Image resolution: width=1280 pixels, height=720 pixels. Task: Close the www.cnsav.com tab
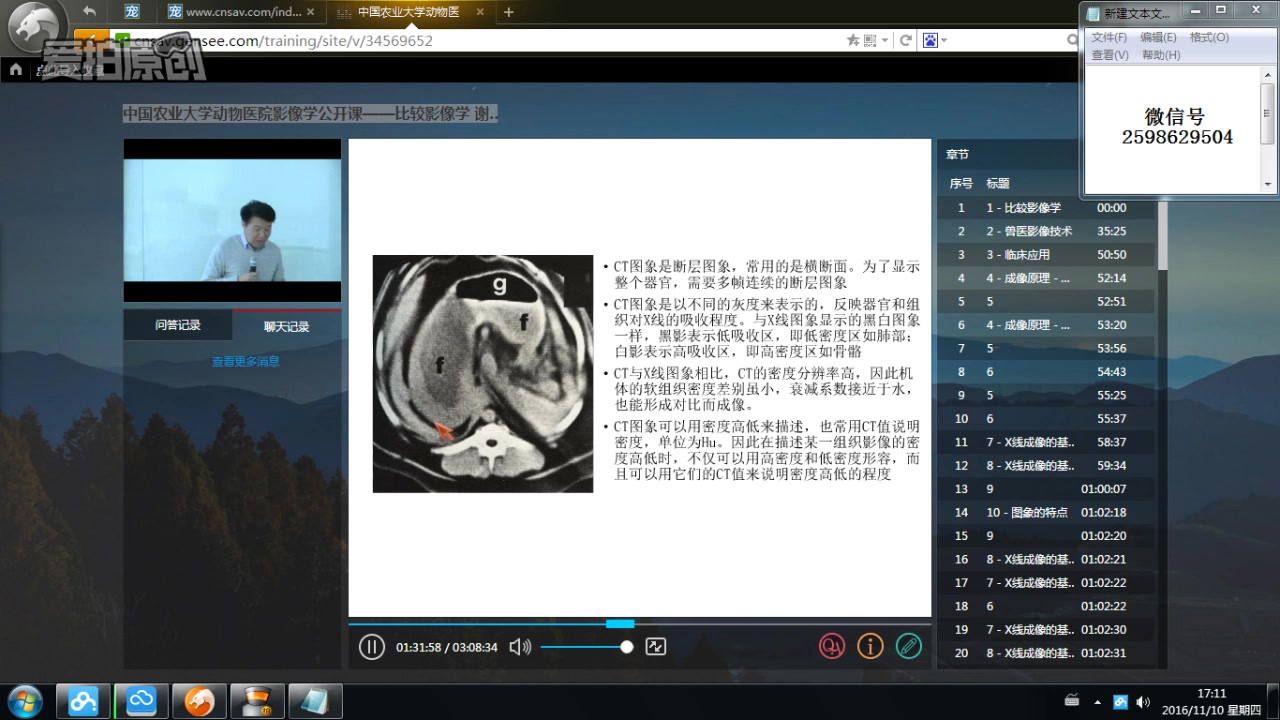click(x=310, y=12)
